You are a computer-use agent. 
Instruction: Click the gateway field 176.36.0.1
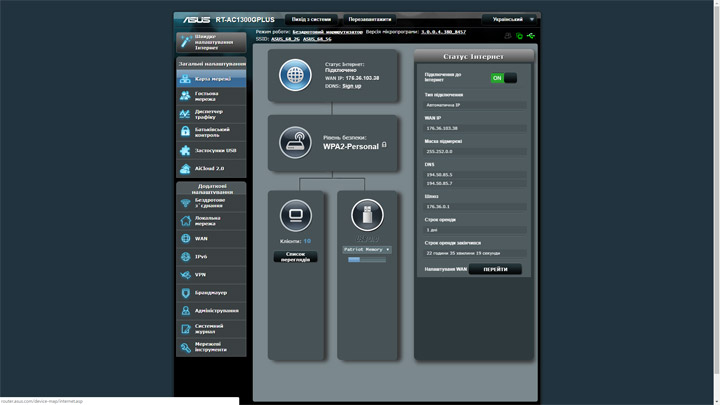click(475, 207)
